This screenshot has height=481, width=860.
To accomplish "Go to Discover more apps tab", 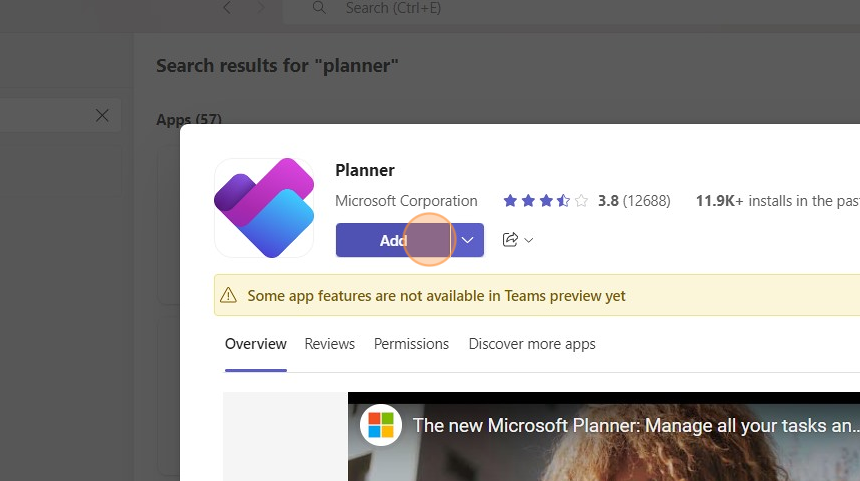I will click(x=531, y=344).
